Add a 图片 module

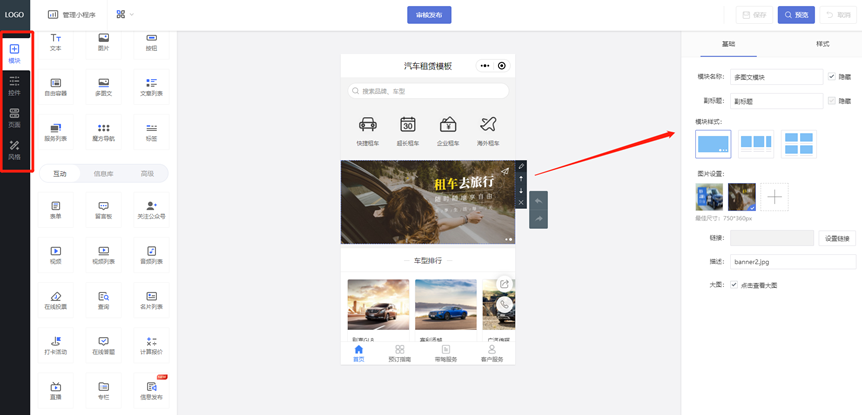pos(103,42)
